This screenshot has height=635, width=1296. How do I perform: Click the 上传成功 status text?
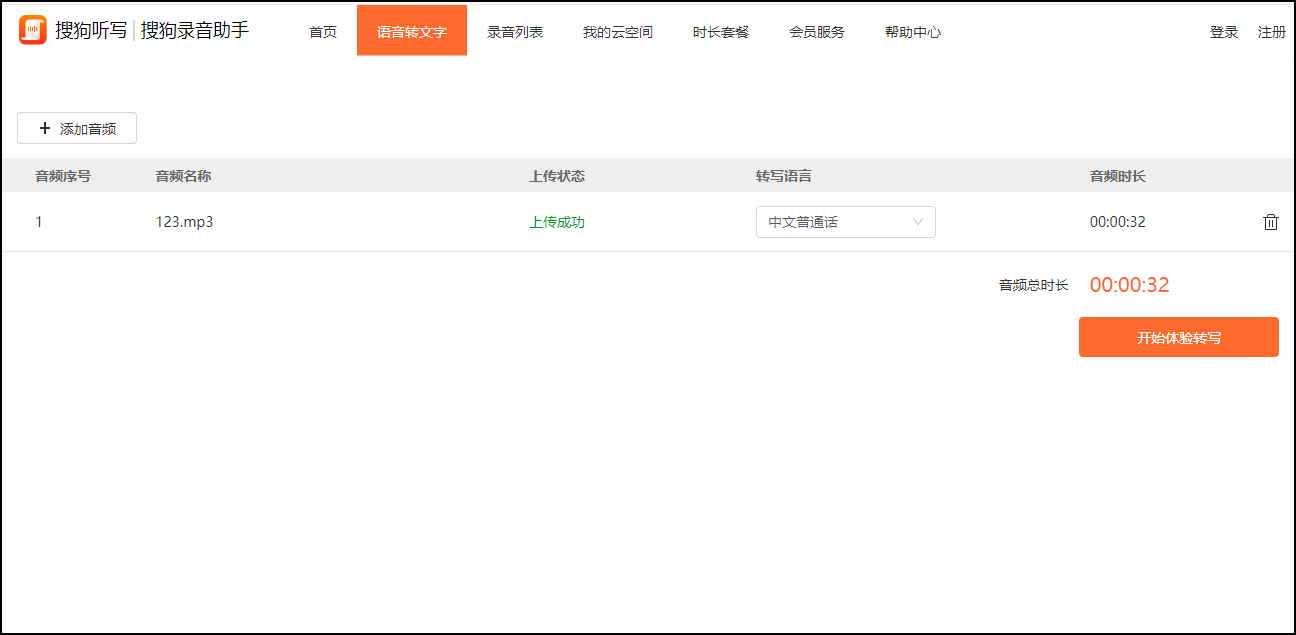tap(557, 222)
